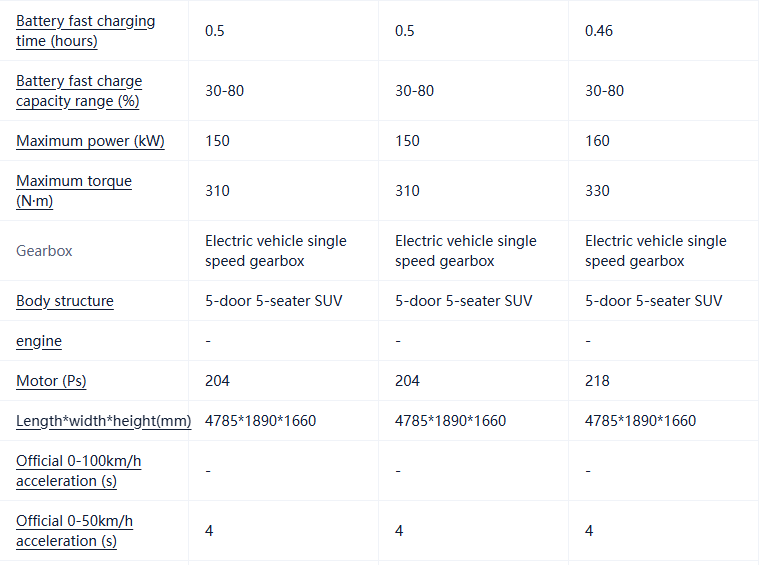
Task: Click the leftmost Electric vehicle single speed gearbox cell
Action: [276, 251]
